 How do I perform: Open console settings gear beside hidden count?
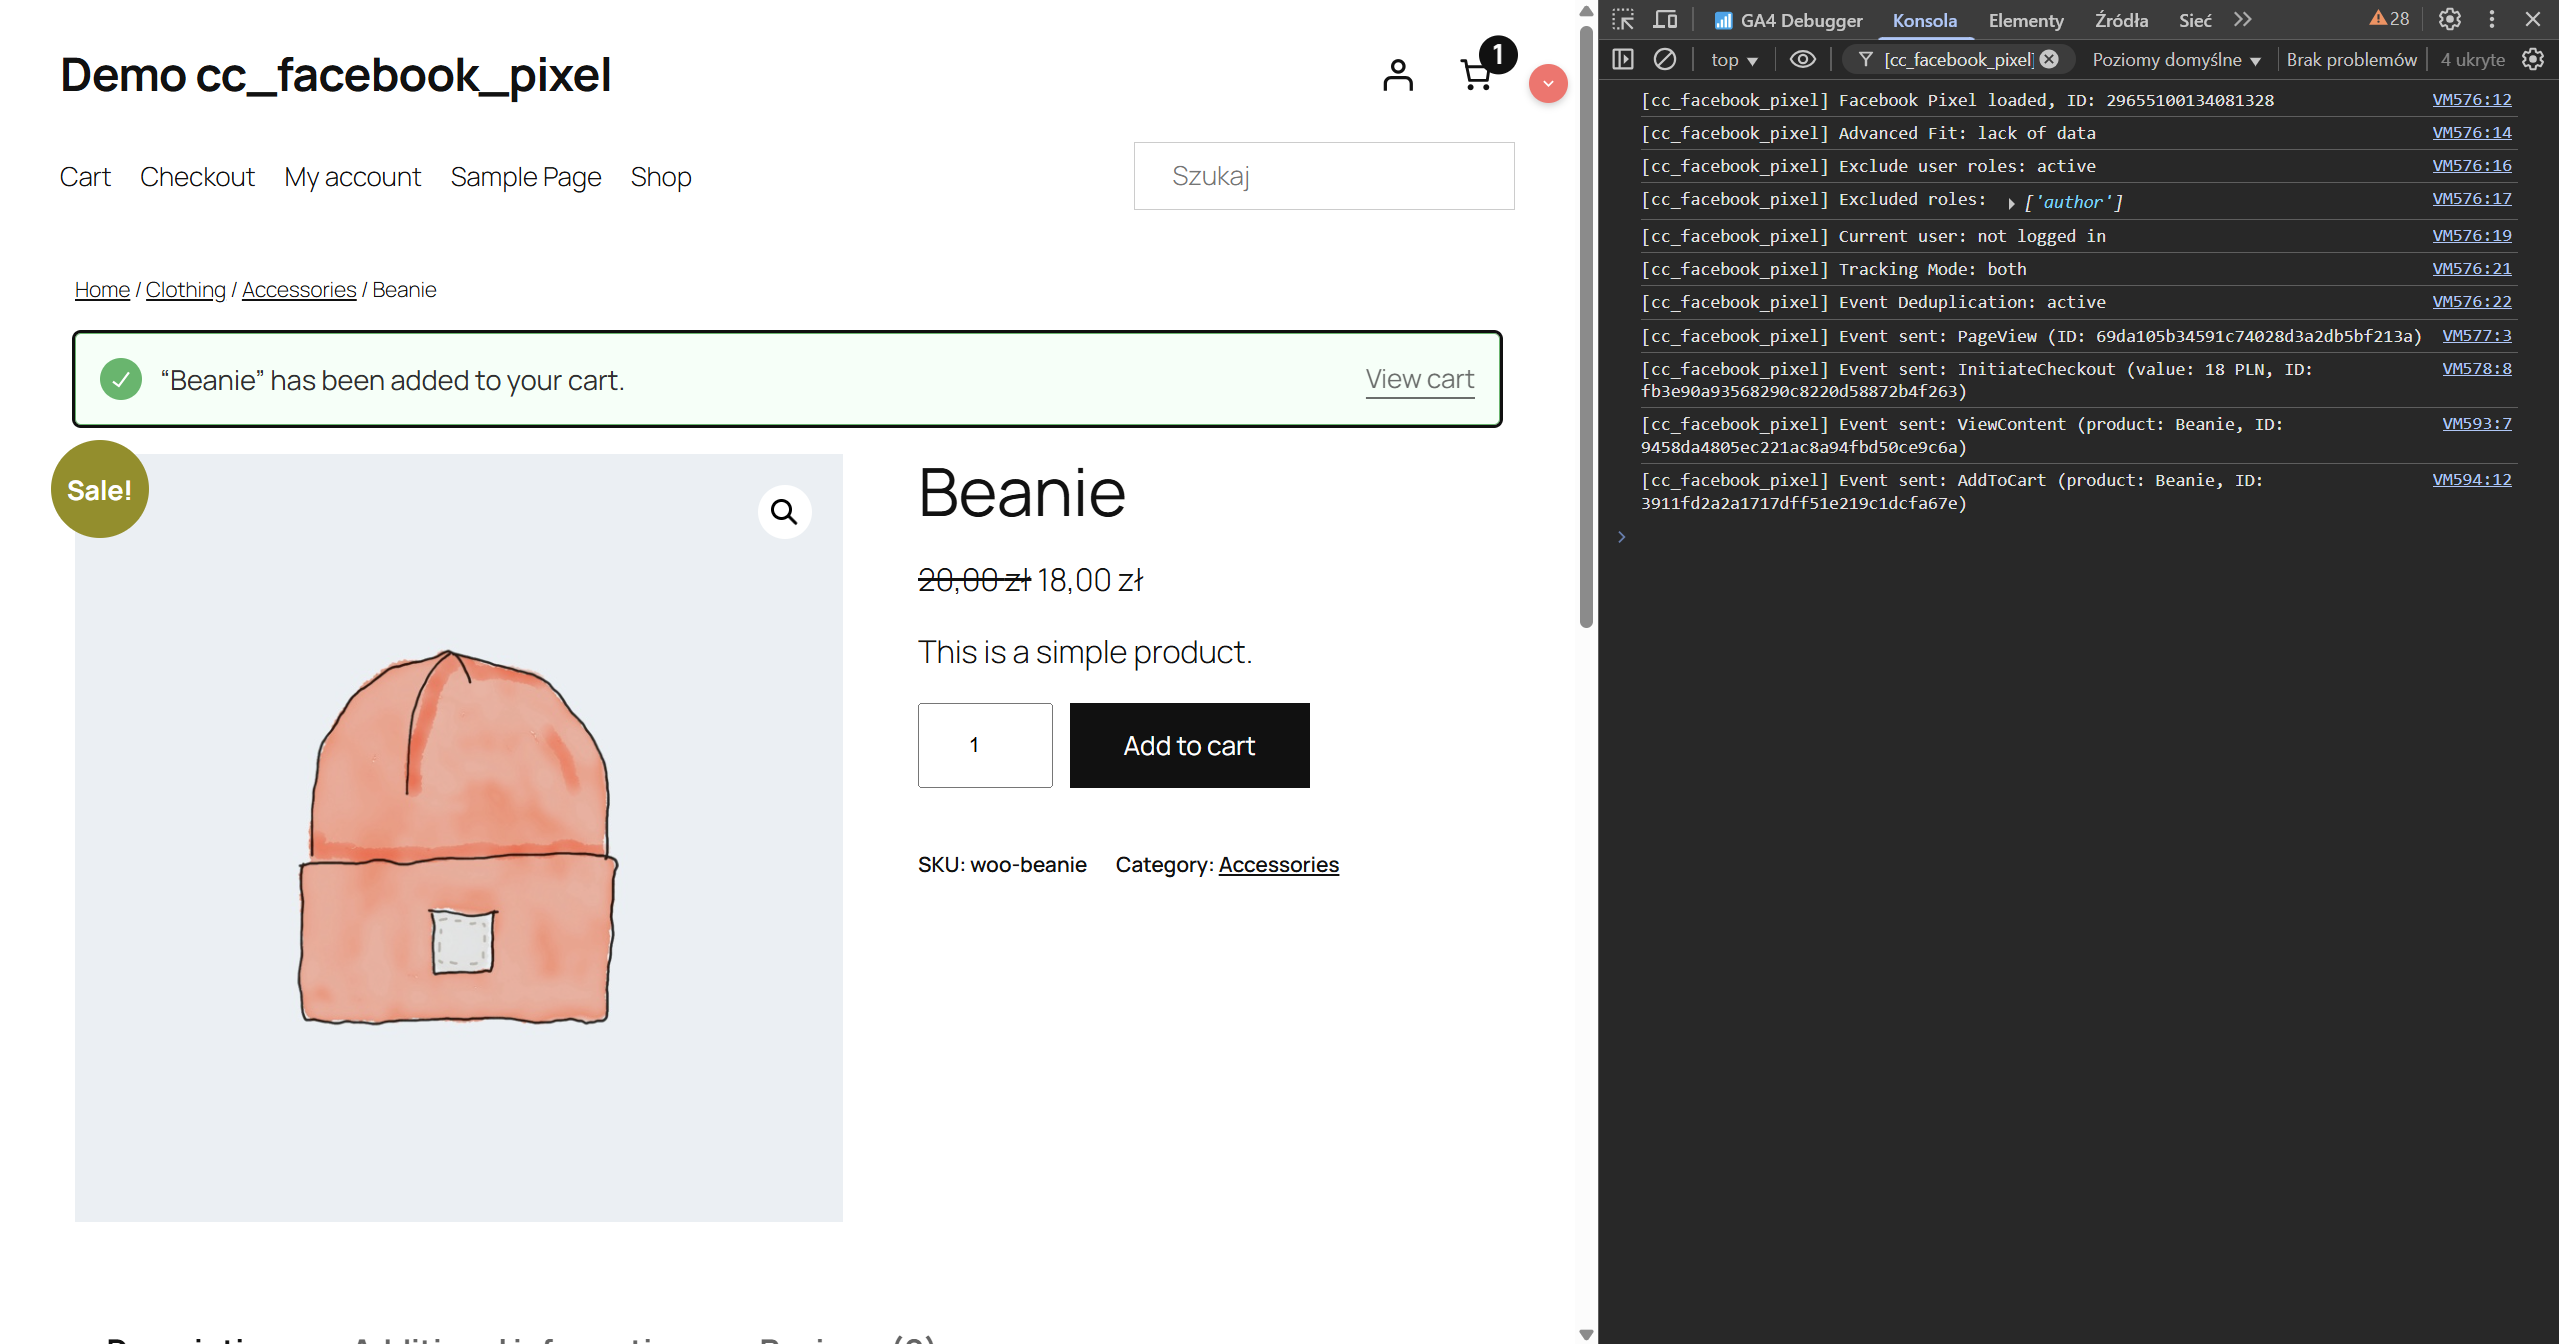[2533, 59]
